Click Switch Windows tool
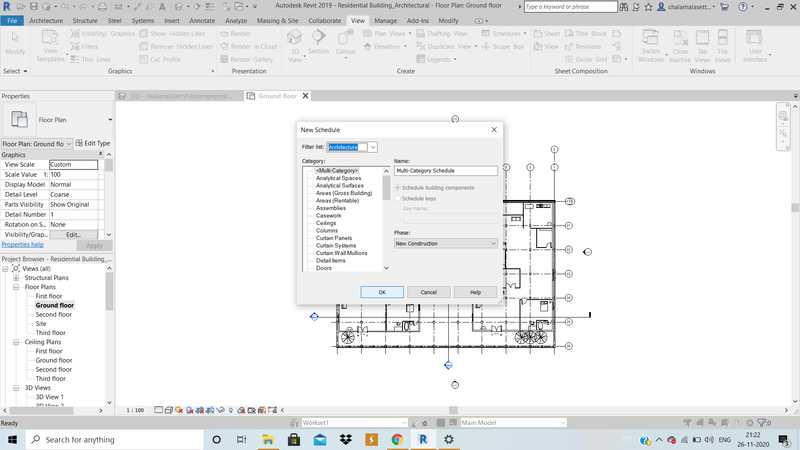Viewport: 800px width, 450px height. pyautogui.click(x=651, y=46)
